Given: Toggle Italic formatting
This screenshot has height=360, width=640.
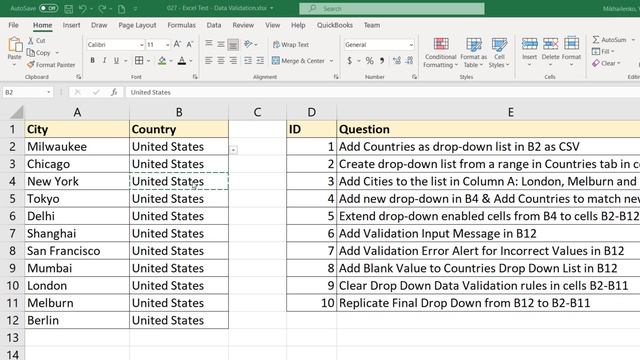Looking at the screenshot, I should (x=104, y=60).
